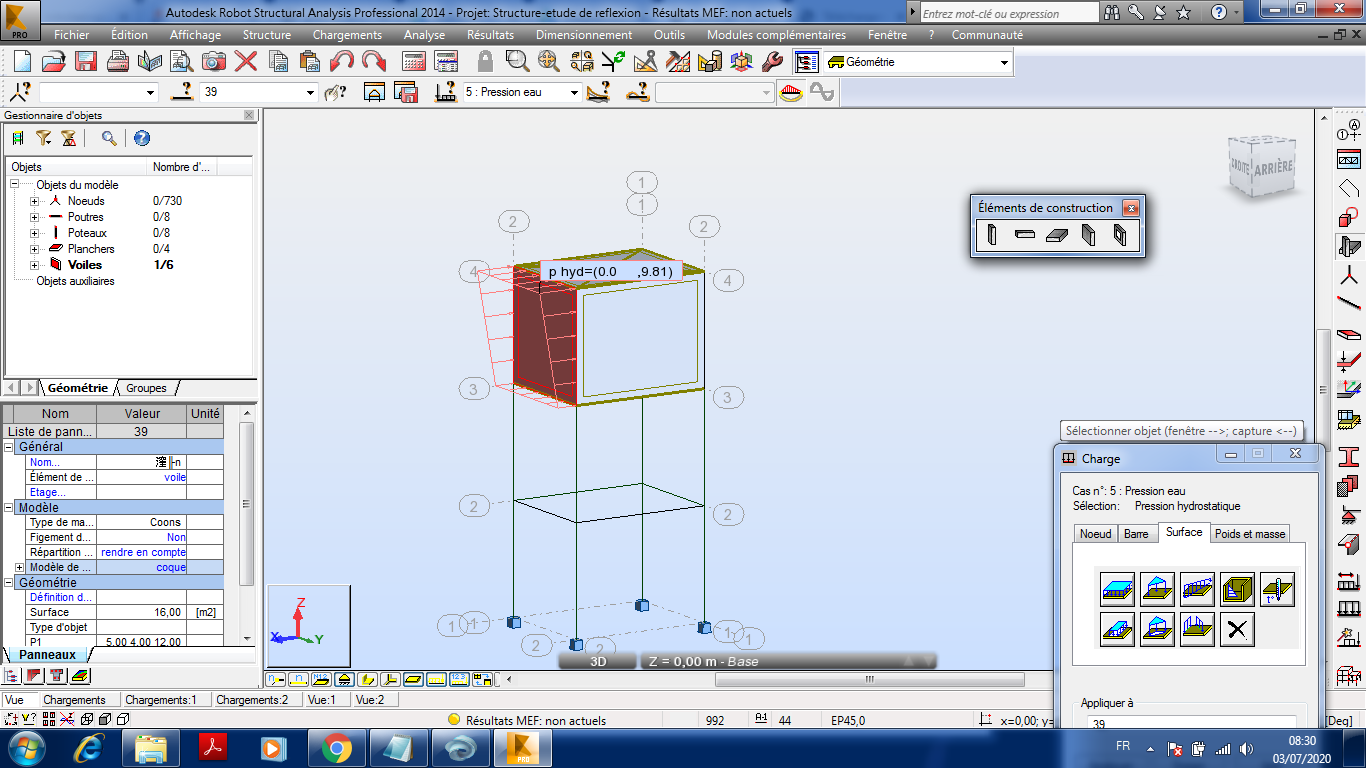The width and height of the screenshot is (1366, 768).
Task: Open the Chargements menu
Action: [x=347, y=35]
